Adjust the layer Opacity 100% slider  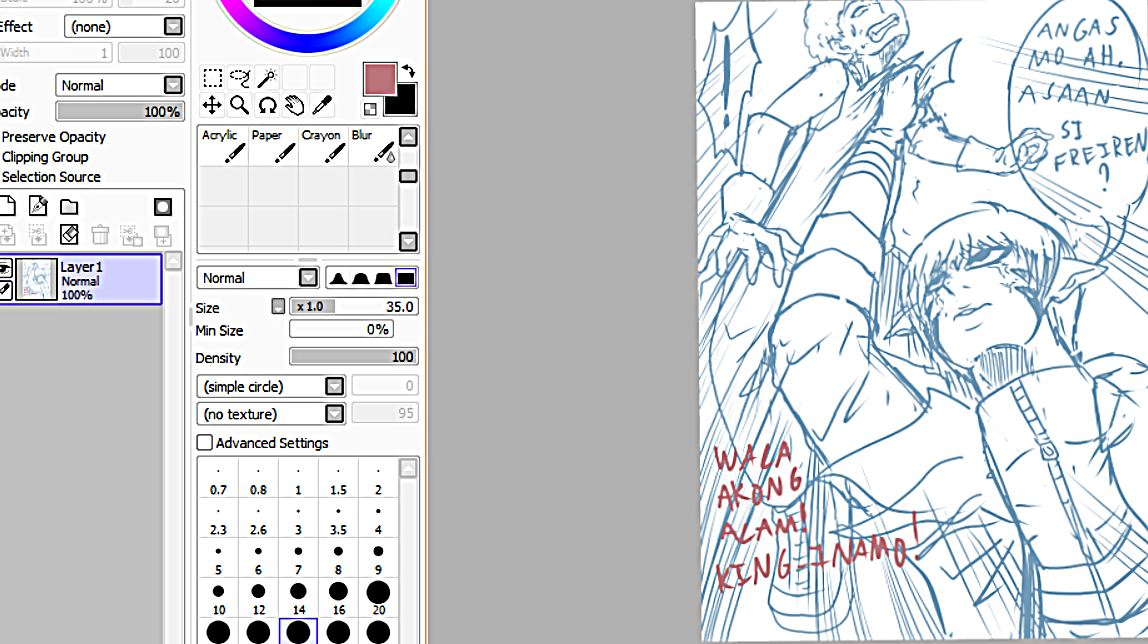pyautogui.click(x=120, y=111)
